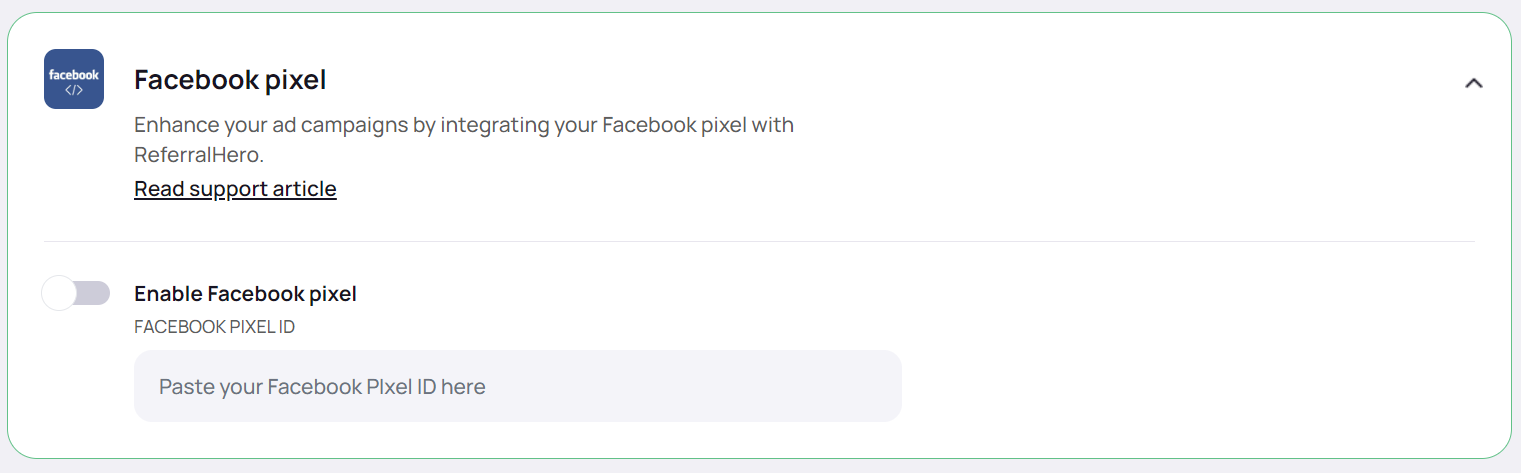This screenshot has height=473, width=1521.
Task: Click the empty right end of the Pixel ID field
Action: 840,386
